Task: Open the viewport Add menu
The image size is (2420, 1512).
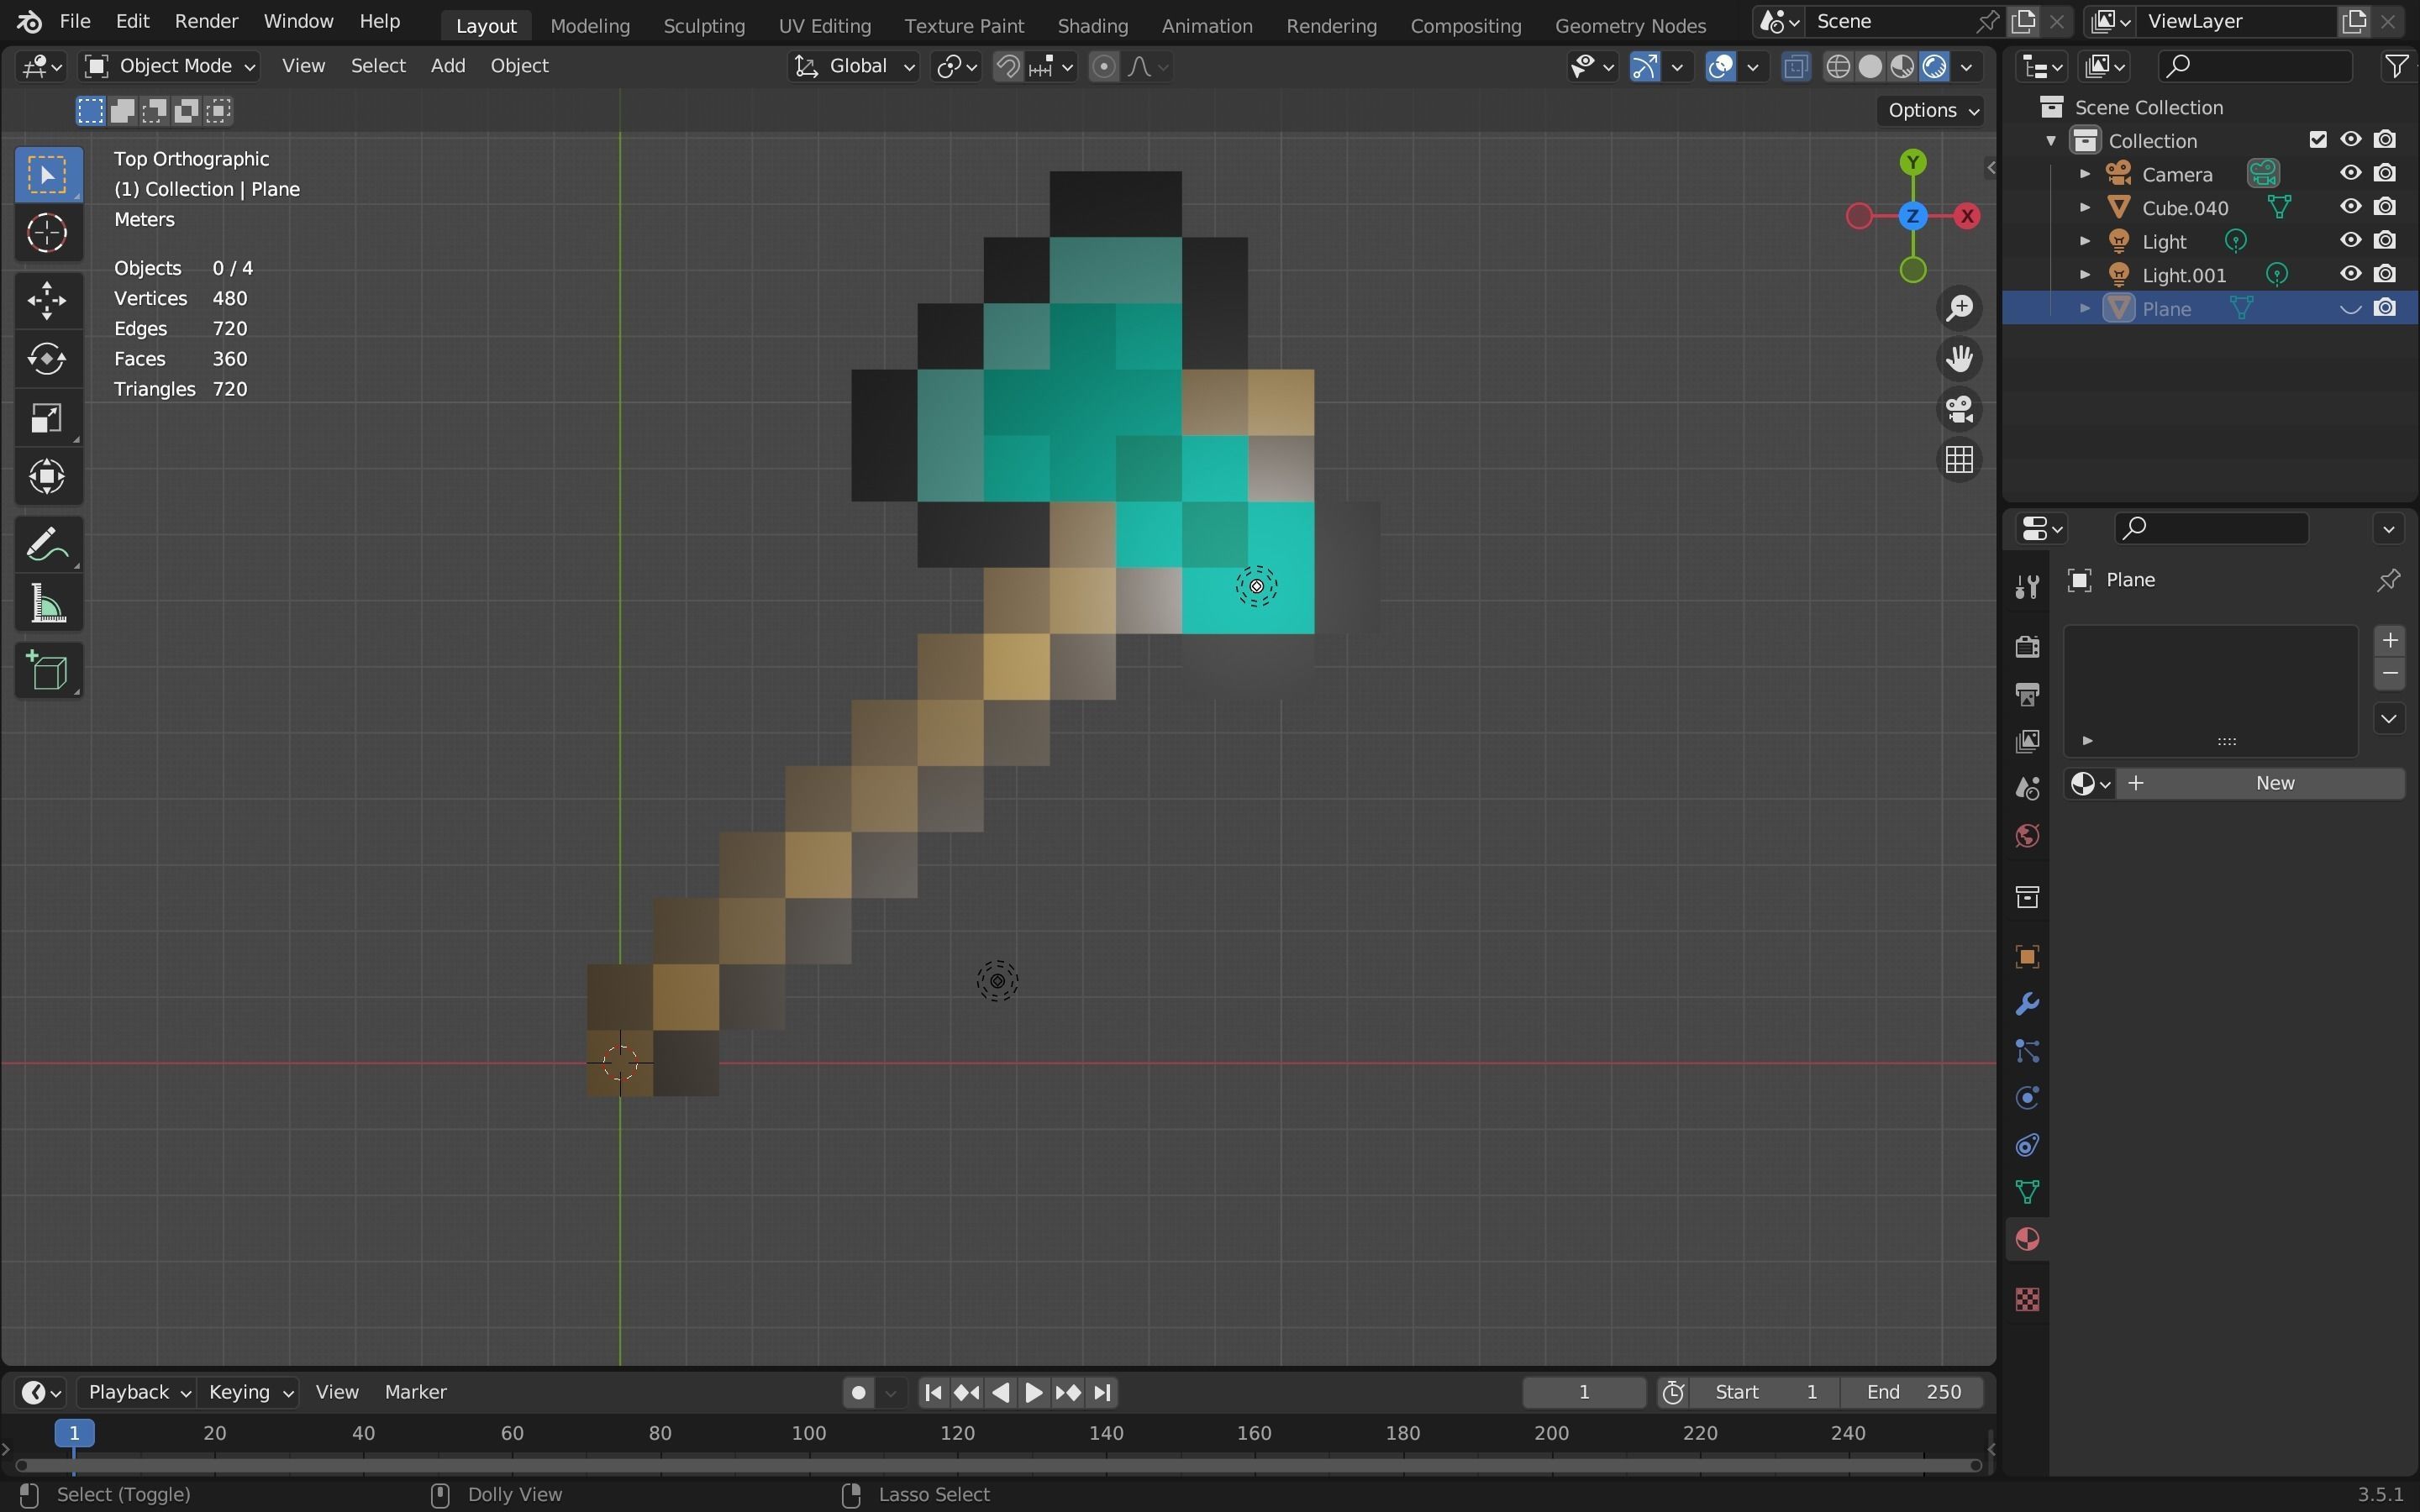Action: tap(447, 66)
